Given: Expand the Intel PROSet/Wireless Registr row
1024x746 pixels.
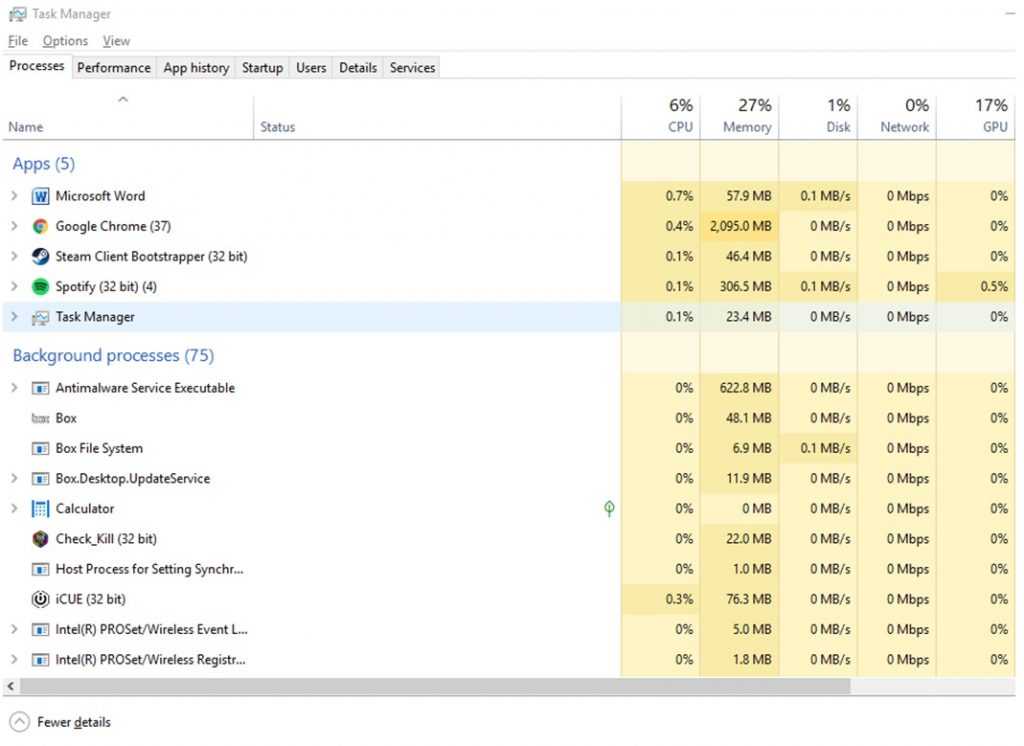Looking at the screenshot, I should pyautogui.click(x=14, y=659).
